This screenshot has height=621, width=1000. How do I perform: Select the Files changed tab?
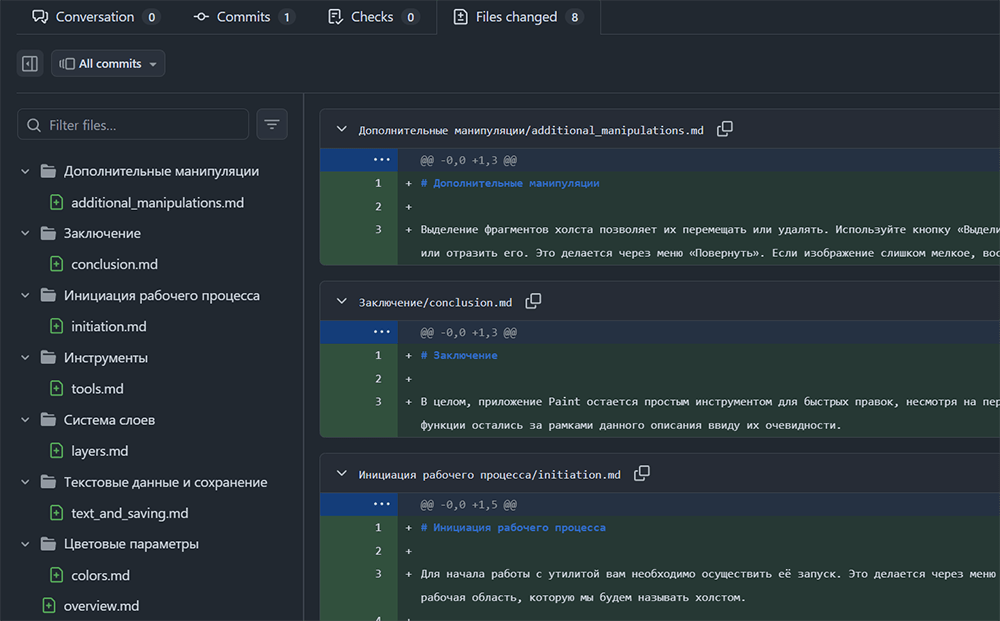click(x=517, y=17)
